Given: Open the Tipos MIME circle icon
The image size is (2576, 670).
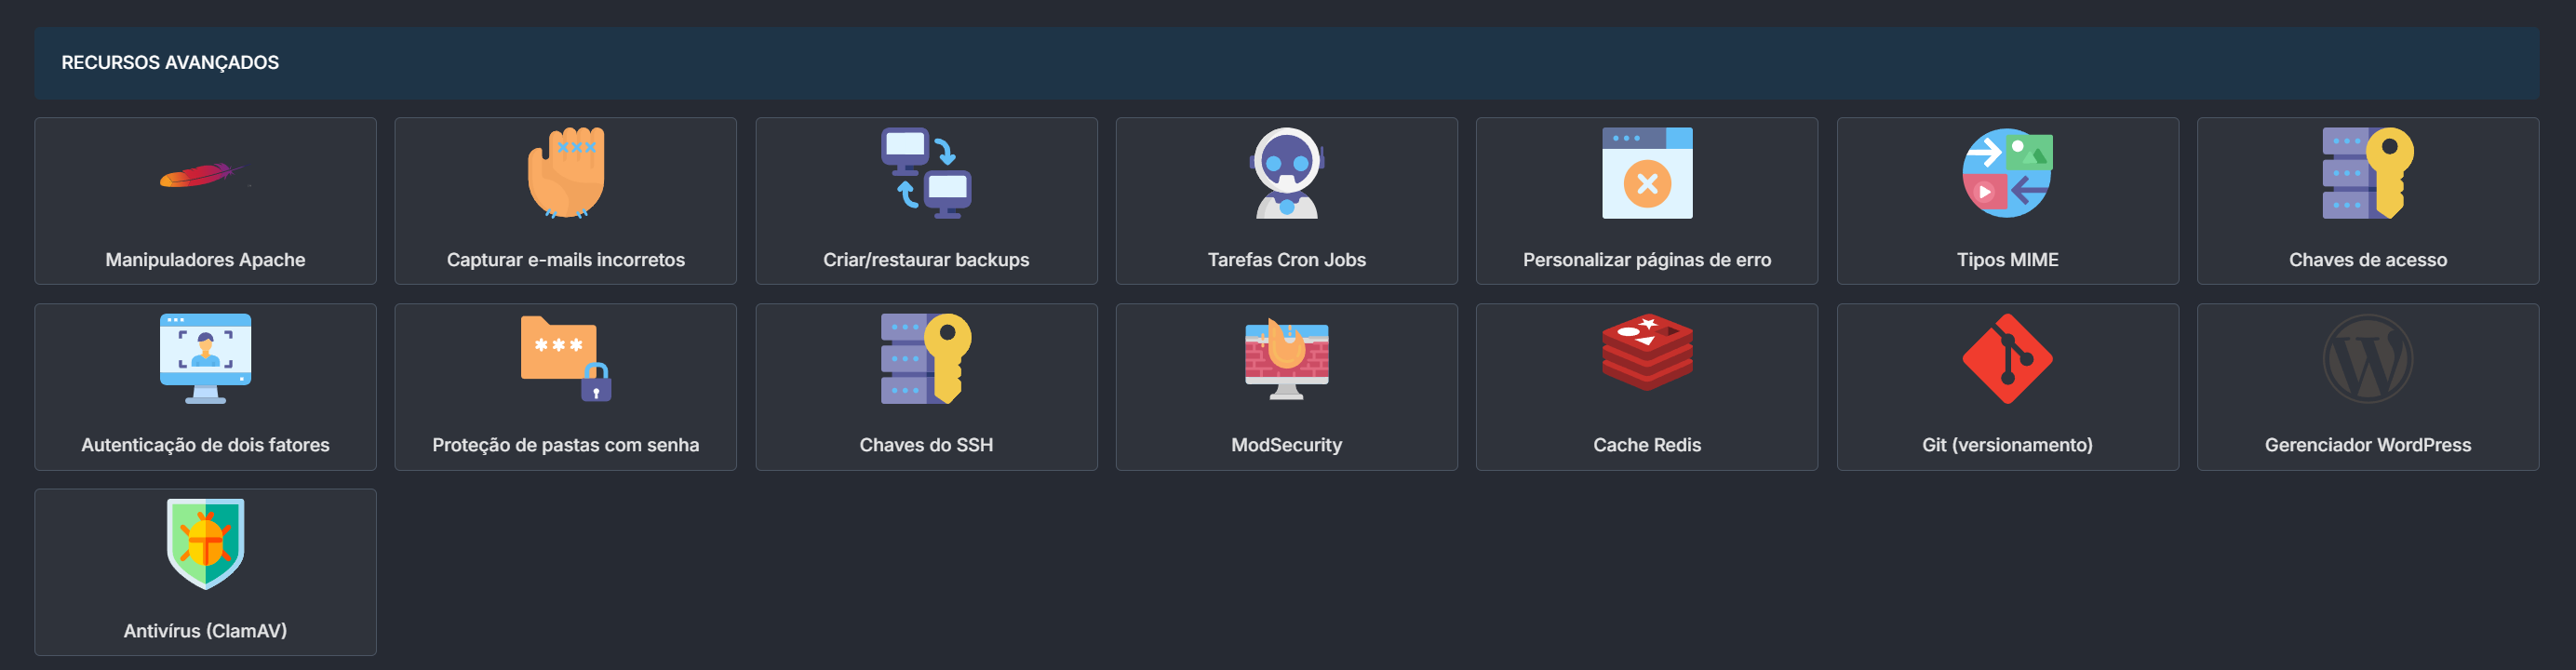Looking at the screenshot, I should 2007,172.
